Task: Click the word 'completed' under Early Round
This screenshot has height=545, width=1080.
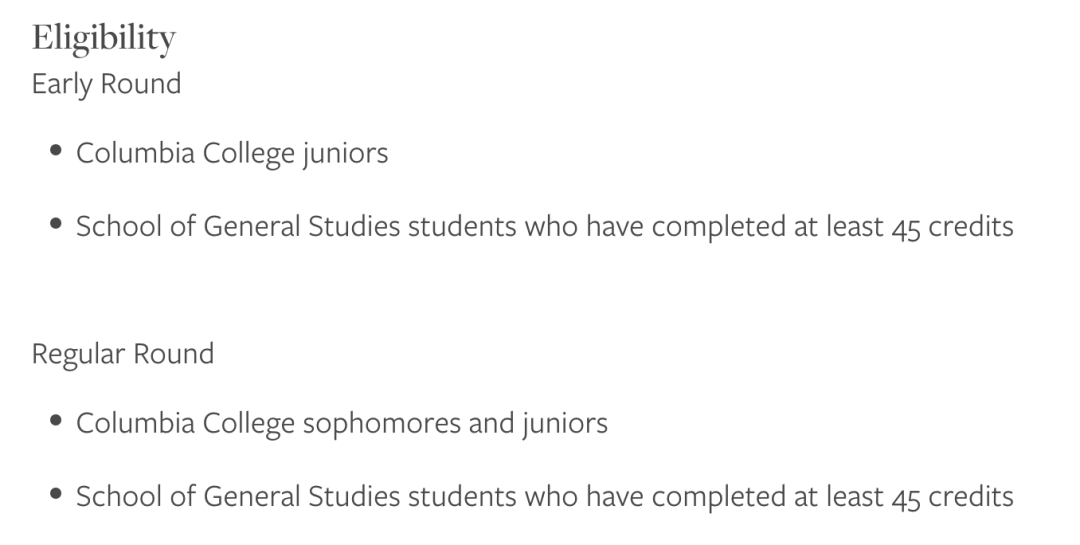Action: 718,228
